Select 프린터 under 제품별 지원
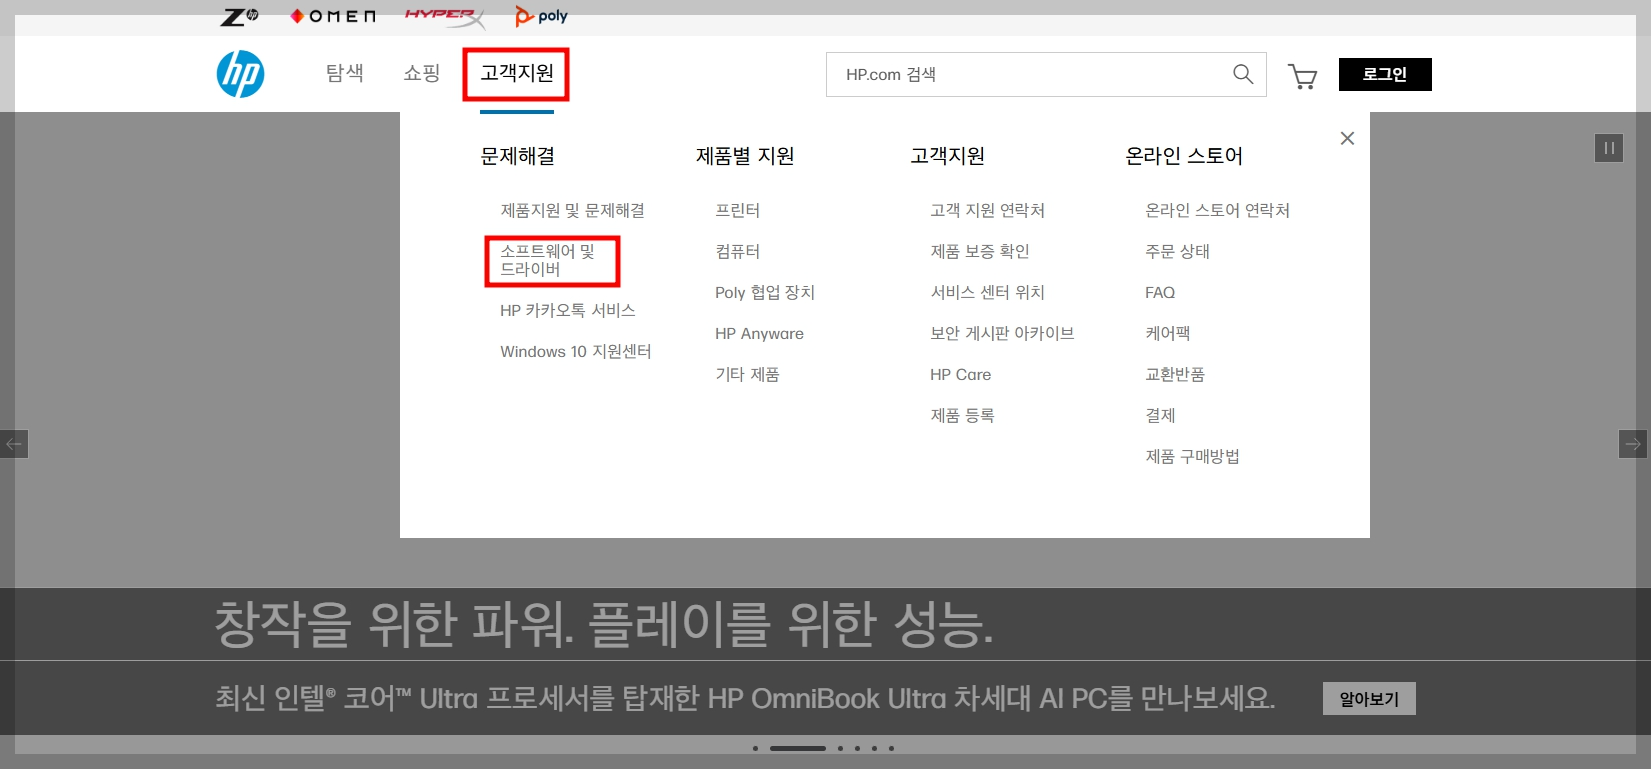 [738, 210]
